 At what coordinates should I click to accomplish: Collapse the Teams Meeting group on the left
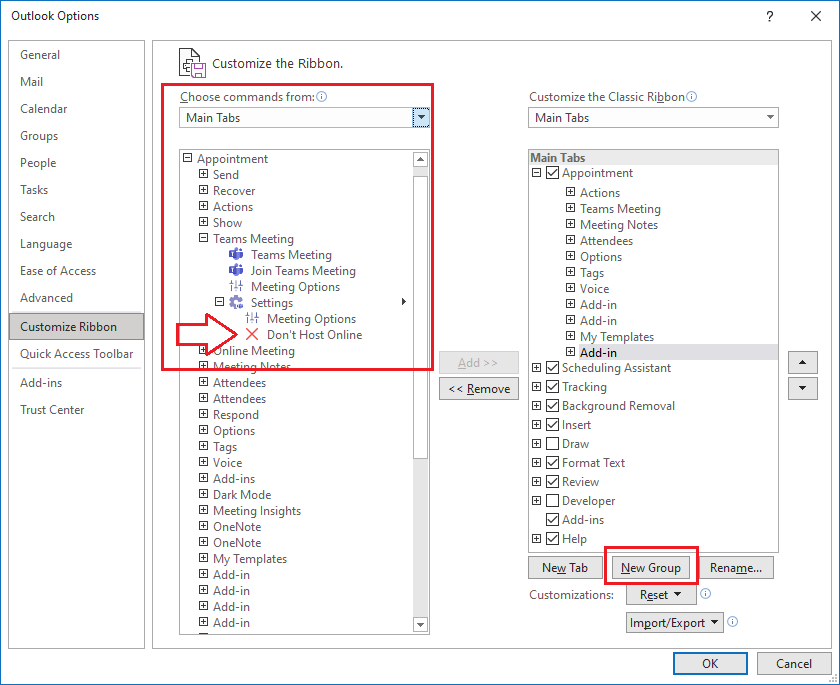click(x=204, y=238)
